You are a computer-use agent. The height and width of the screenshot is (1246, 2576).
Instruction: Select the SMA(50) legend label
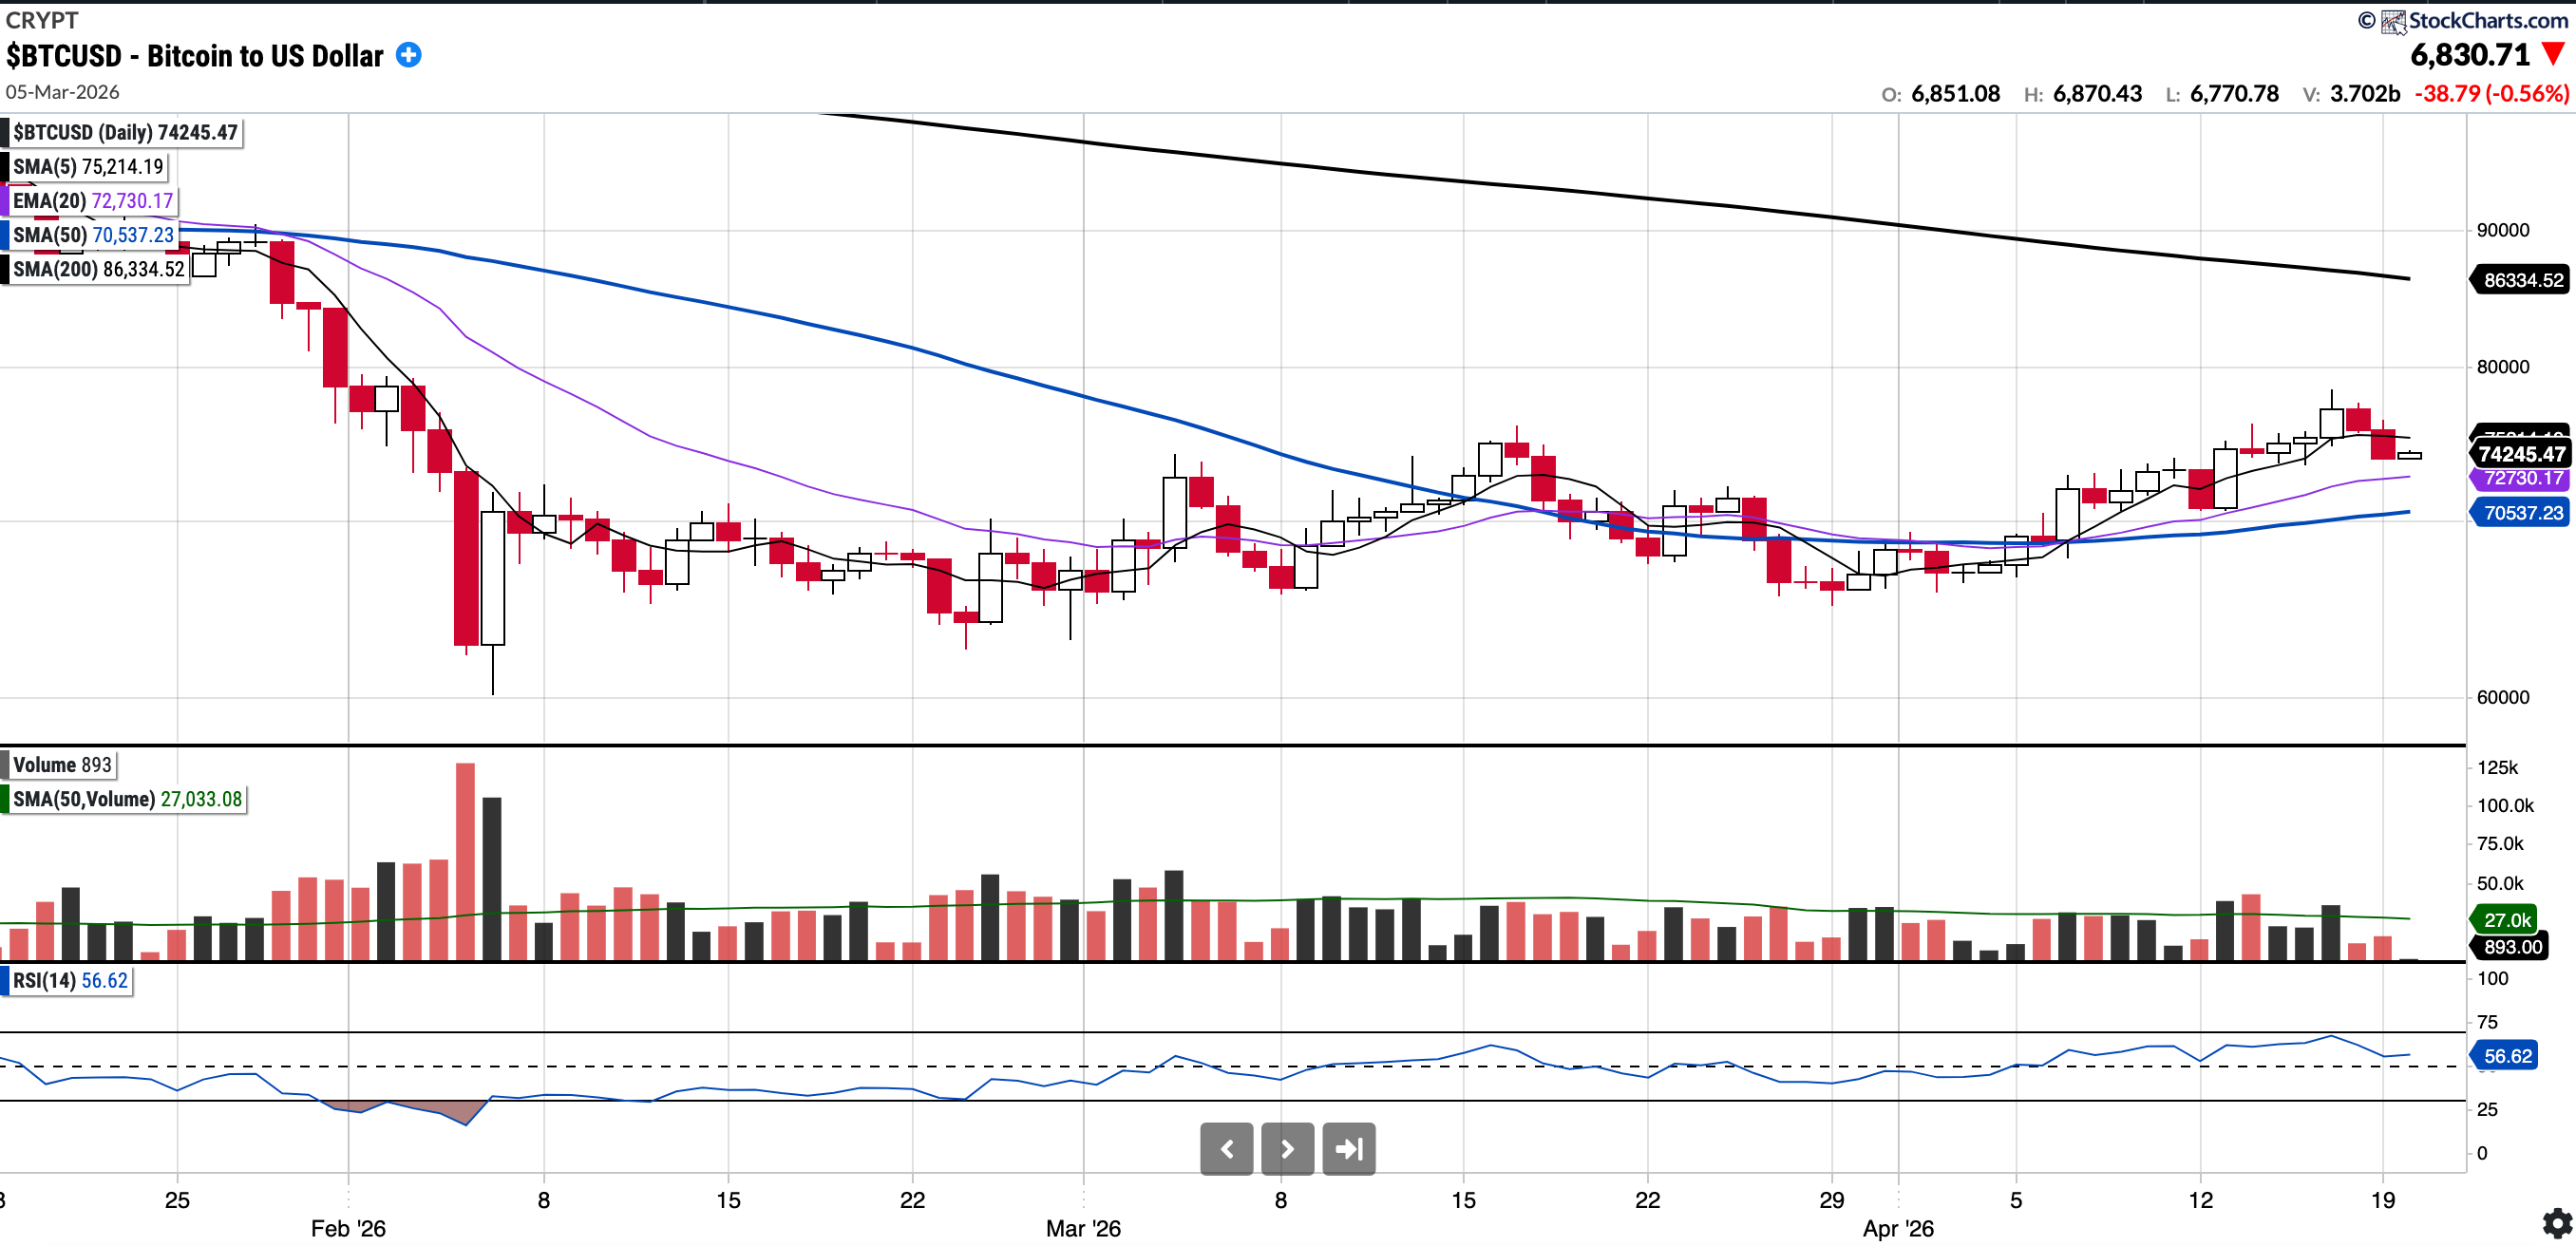click(x=92, y=235)
